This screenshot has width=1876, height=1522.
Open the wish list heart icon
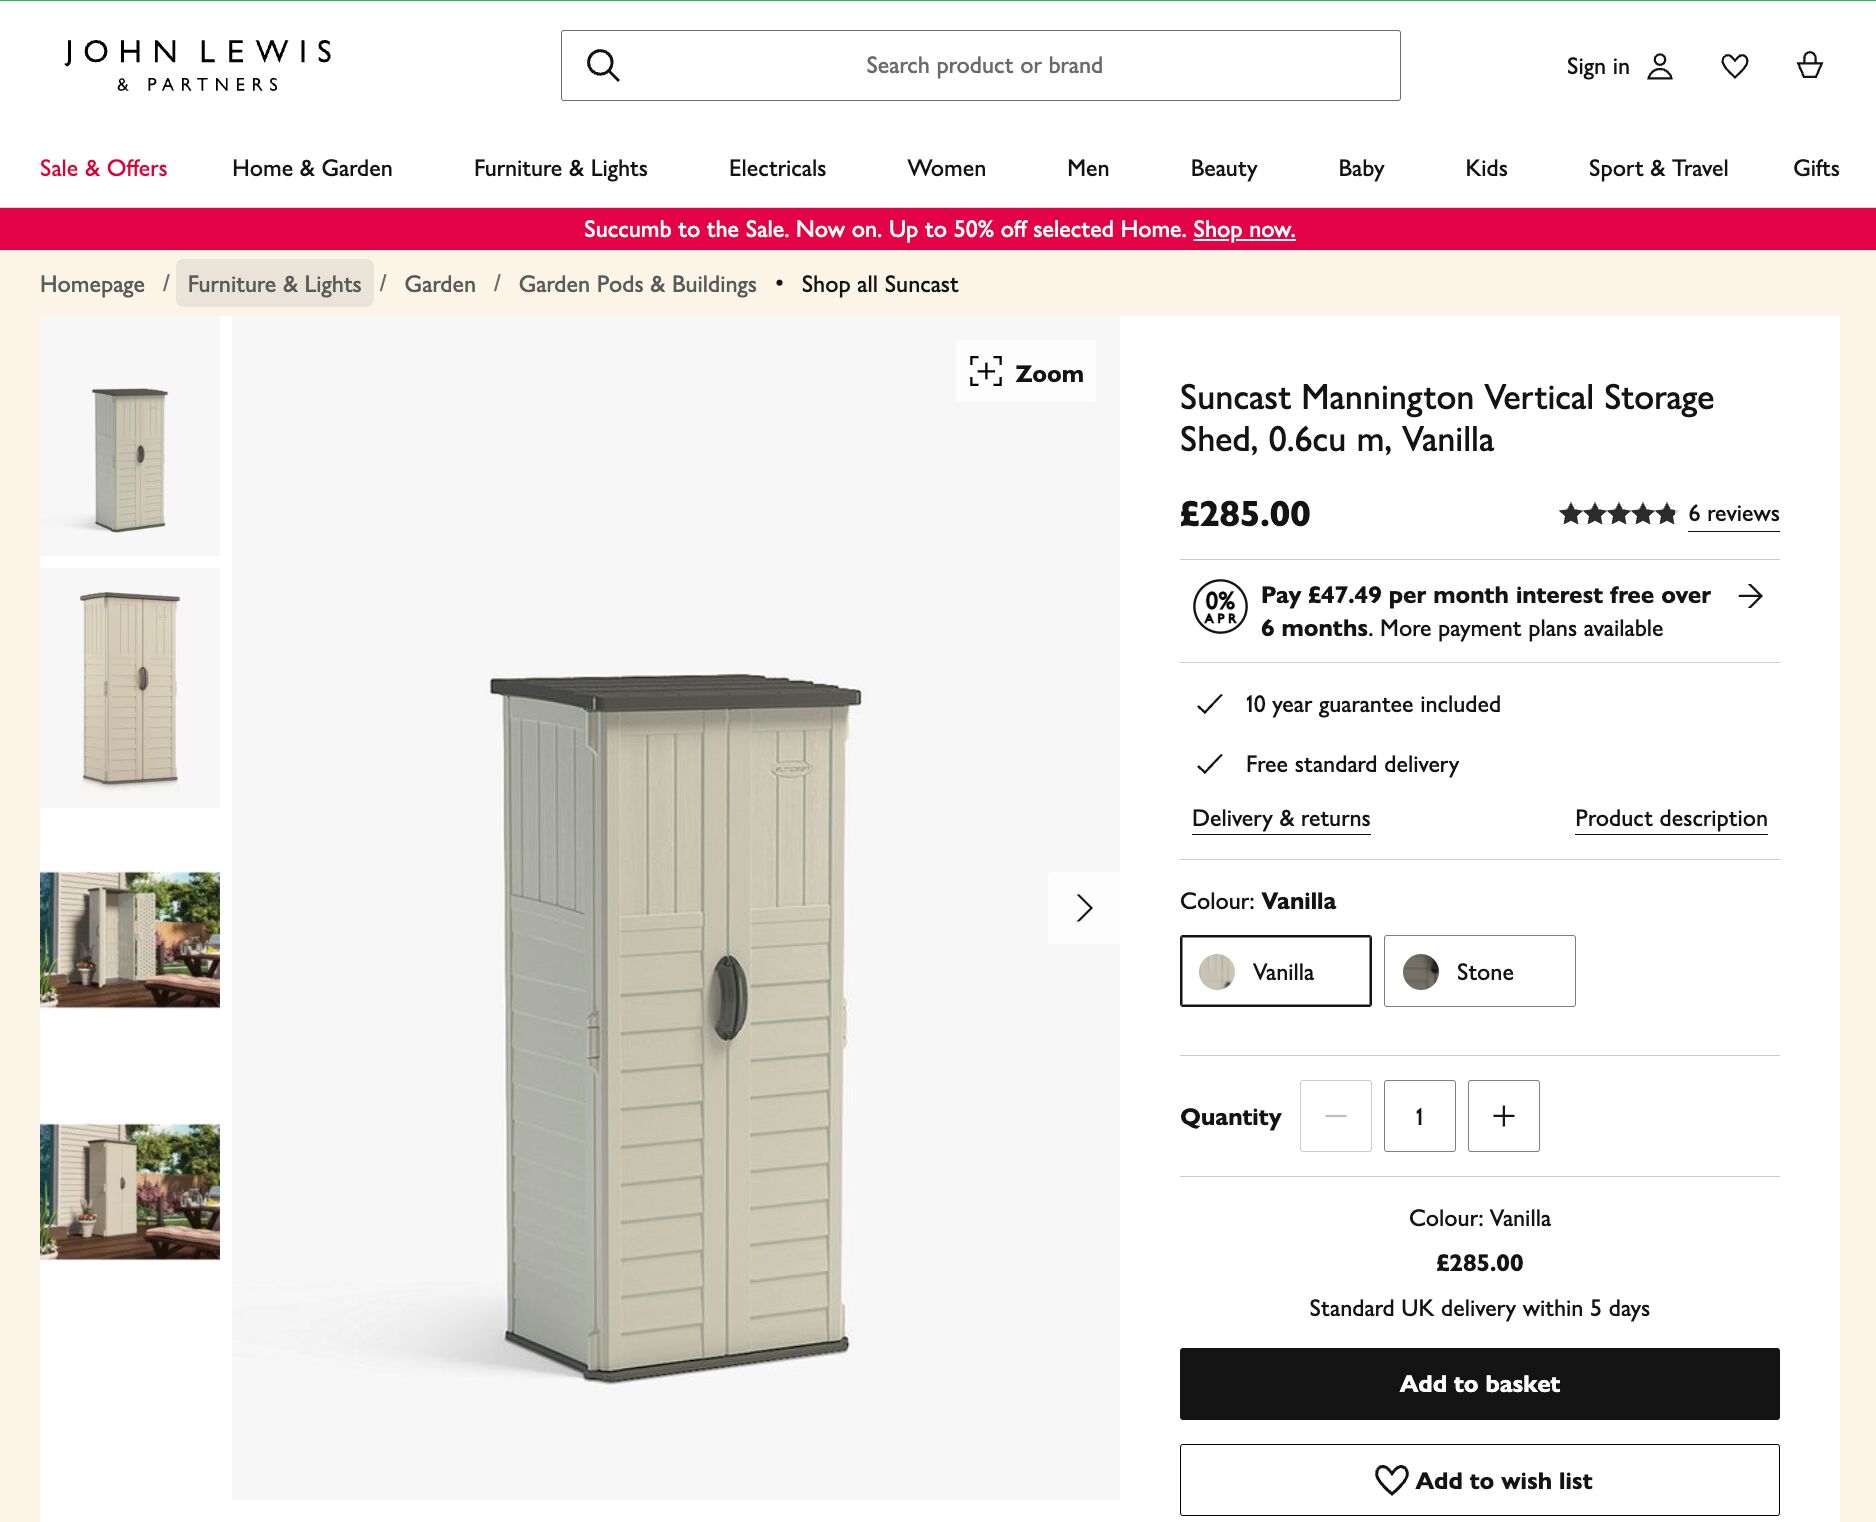coord(1735,66)
